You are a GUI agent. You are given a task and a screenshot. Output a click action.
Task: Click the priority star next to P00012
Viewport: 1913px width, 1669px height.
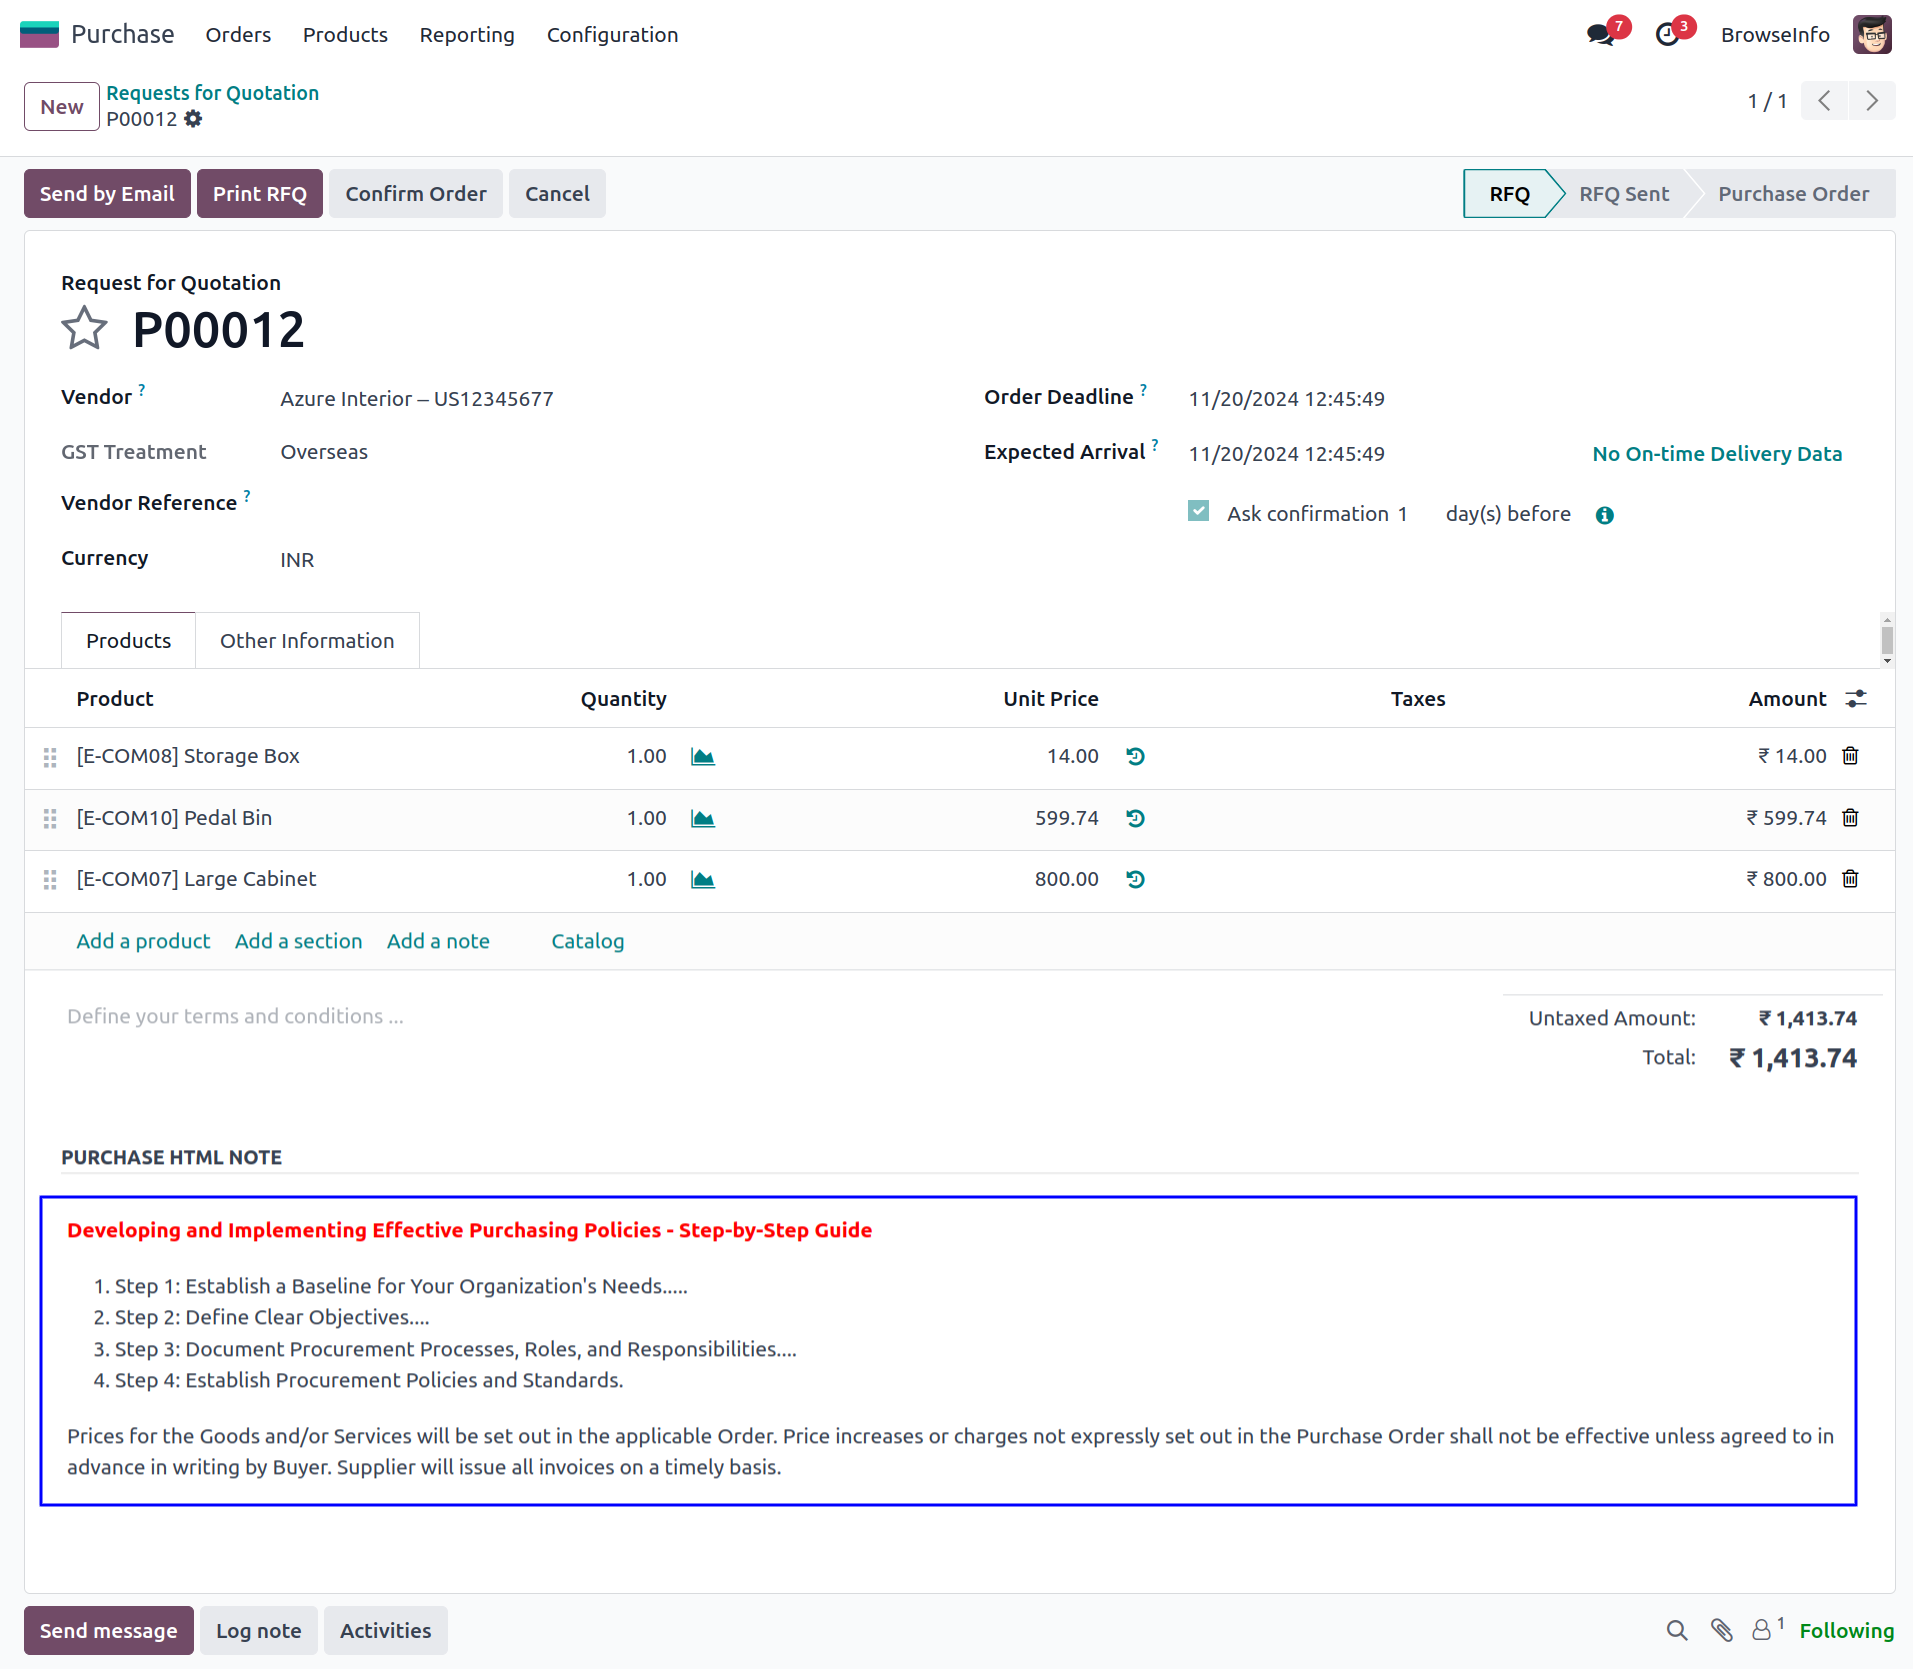[x=84, y=328]
